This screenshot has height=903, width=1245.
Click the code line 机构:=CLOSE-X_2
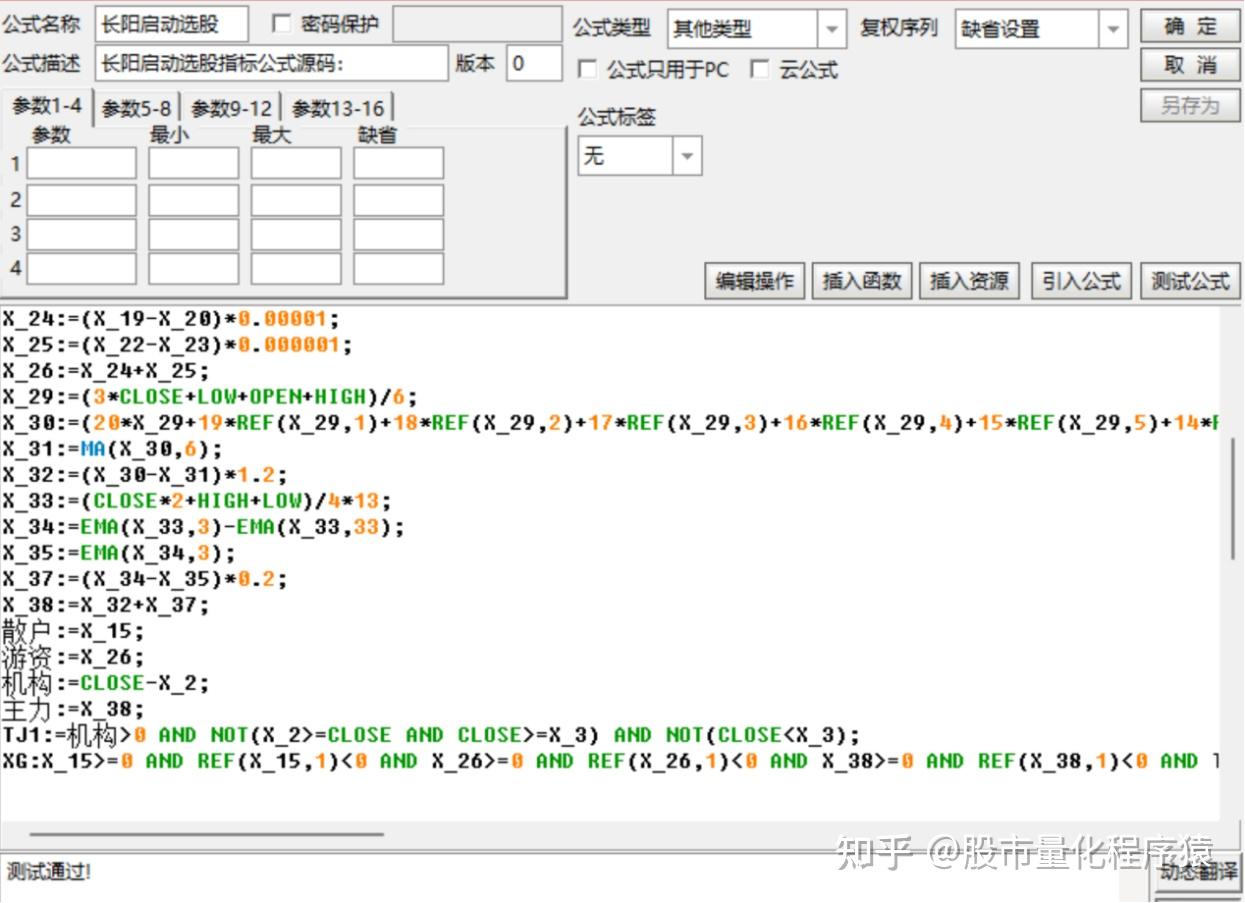point(106,683)
